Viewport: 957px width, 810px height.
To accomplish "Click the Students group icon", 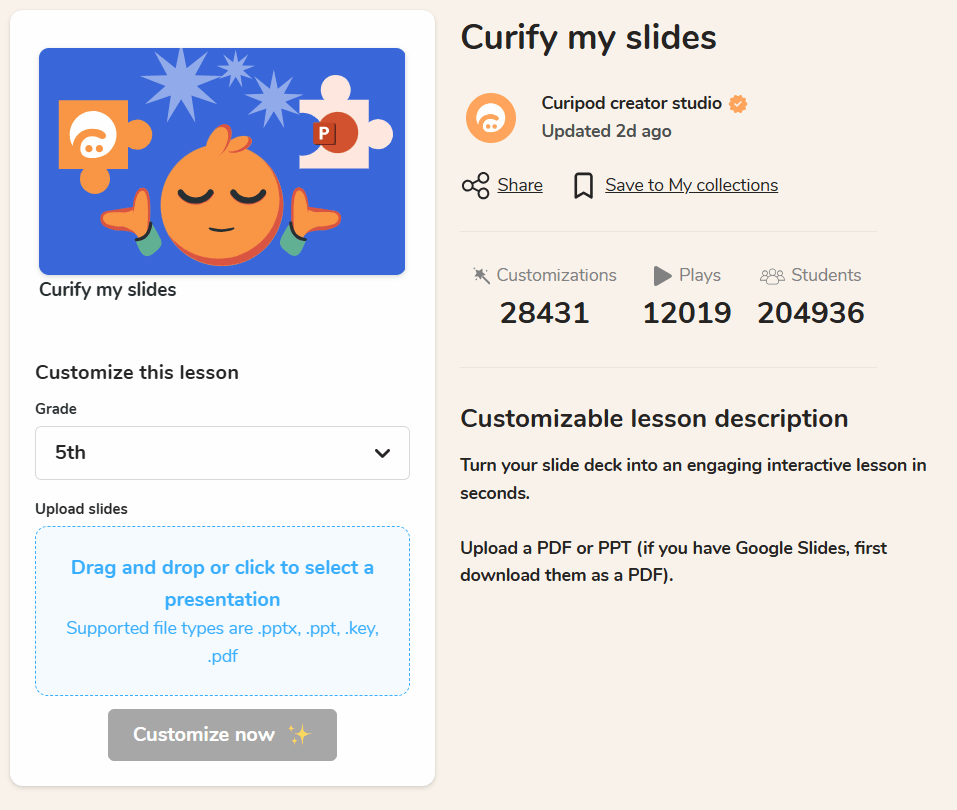I will (x=772, y=276).
